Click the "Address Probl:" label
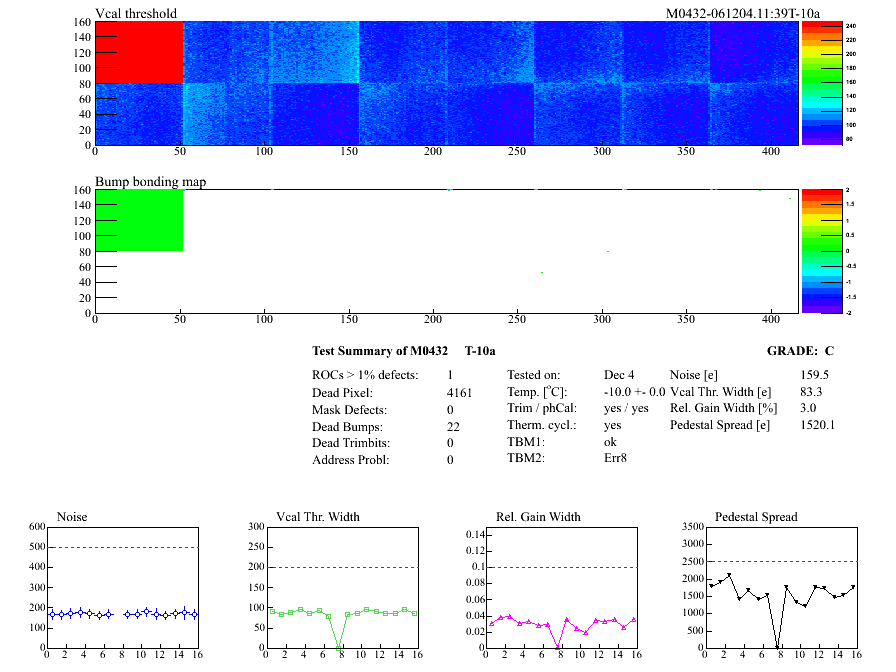This screenshot has width=896, height=672. (x=350, y=460)
